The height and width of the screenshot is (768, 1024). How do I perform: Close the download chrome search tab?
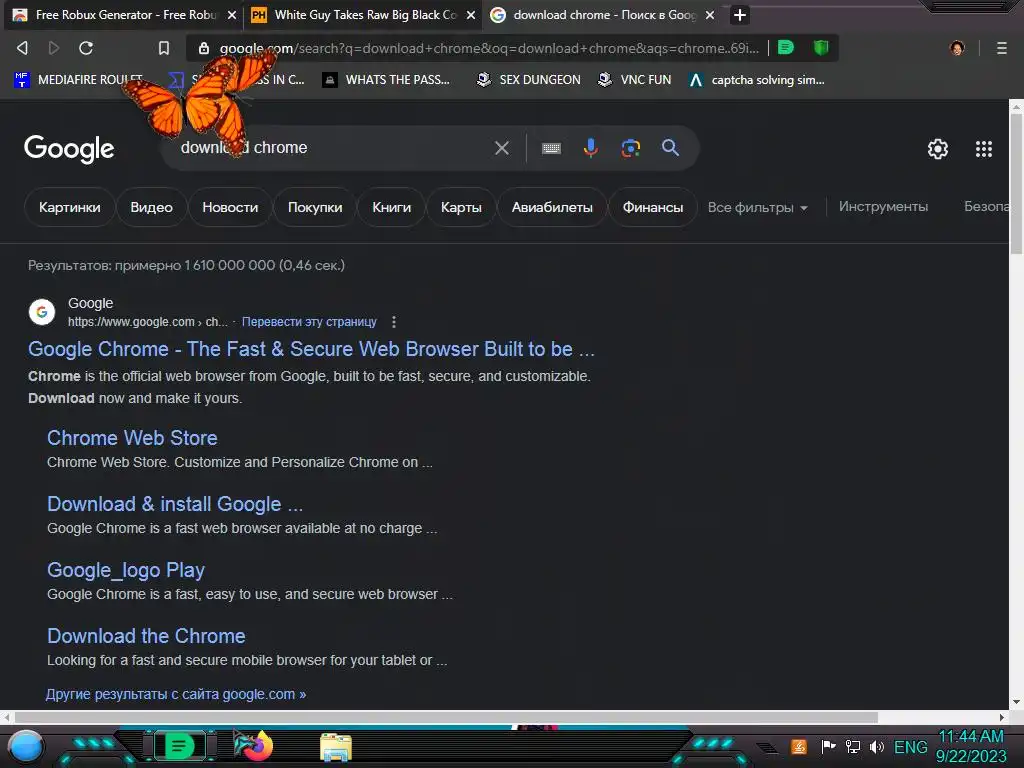pyautogui.click(x=710, y=15)
